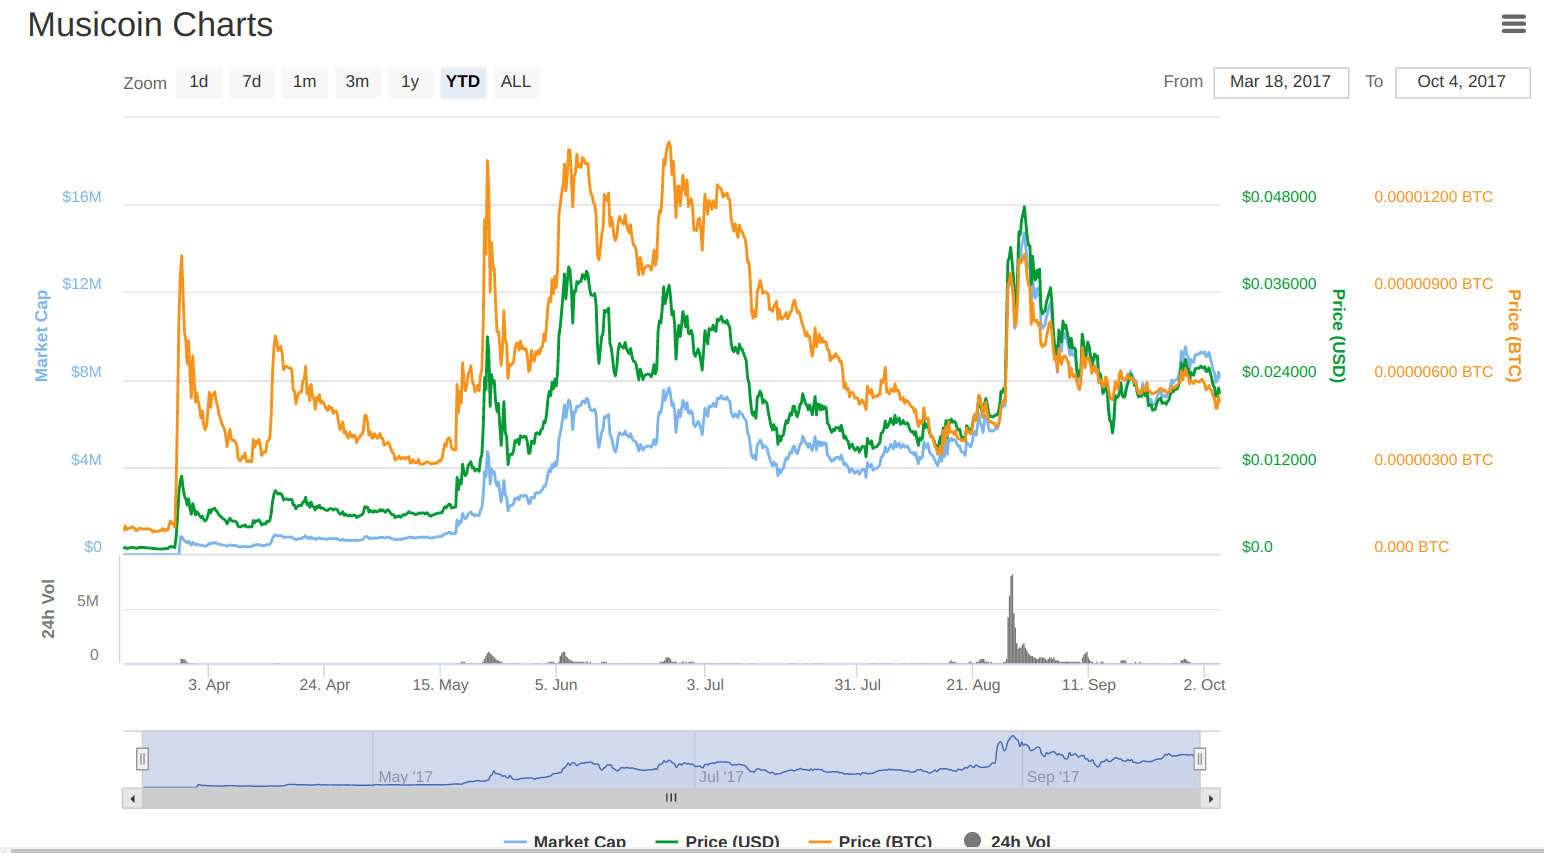1544x853 pixels.
Task: Switch chart range to 1d
Action: click(x=198, y=82)
